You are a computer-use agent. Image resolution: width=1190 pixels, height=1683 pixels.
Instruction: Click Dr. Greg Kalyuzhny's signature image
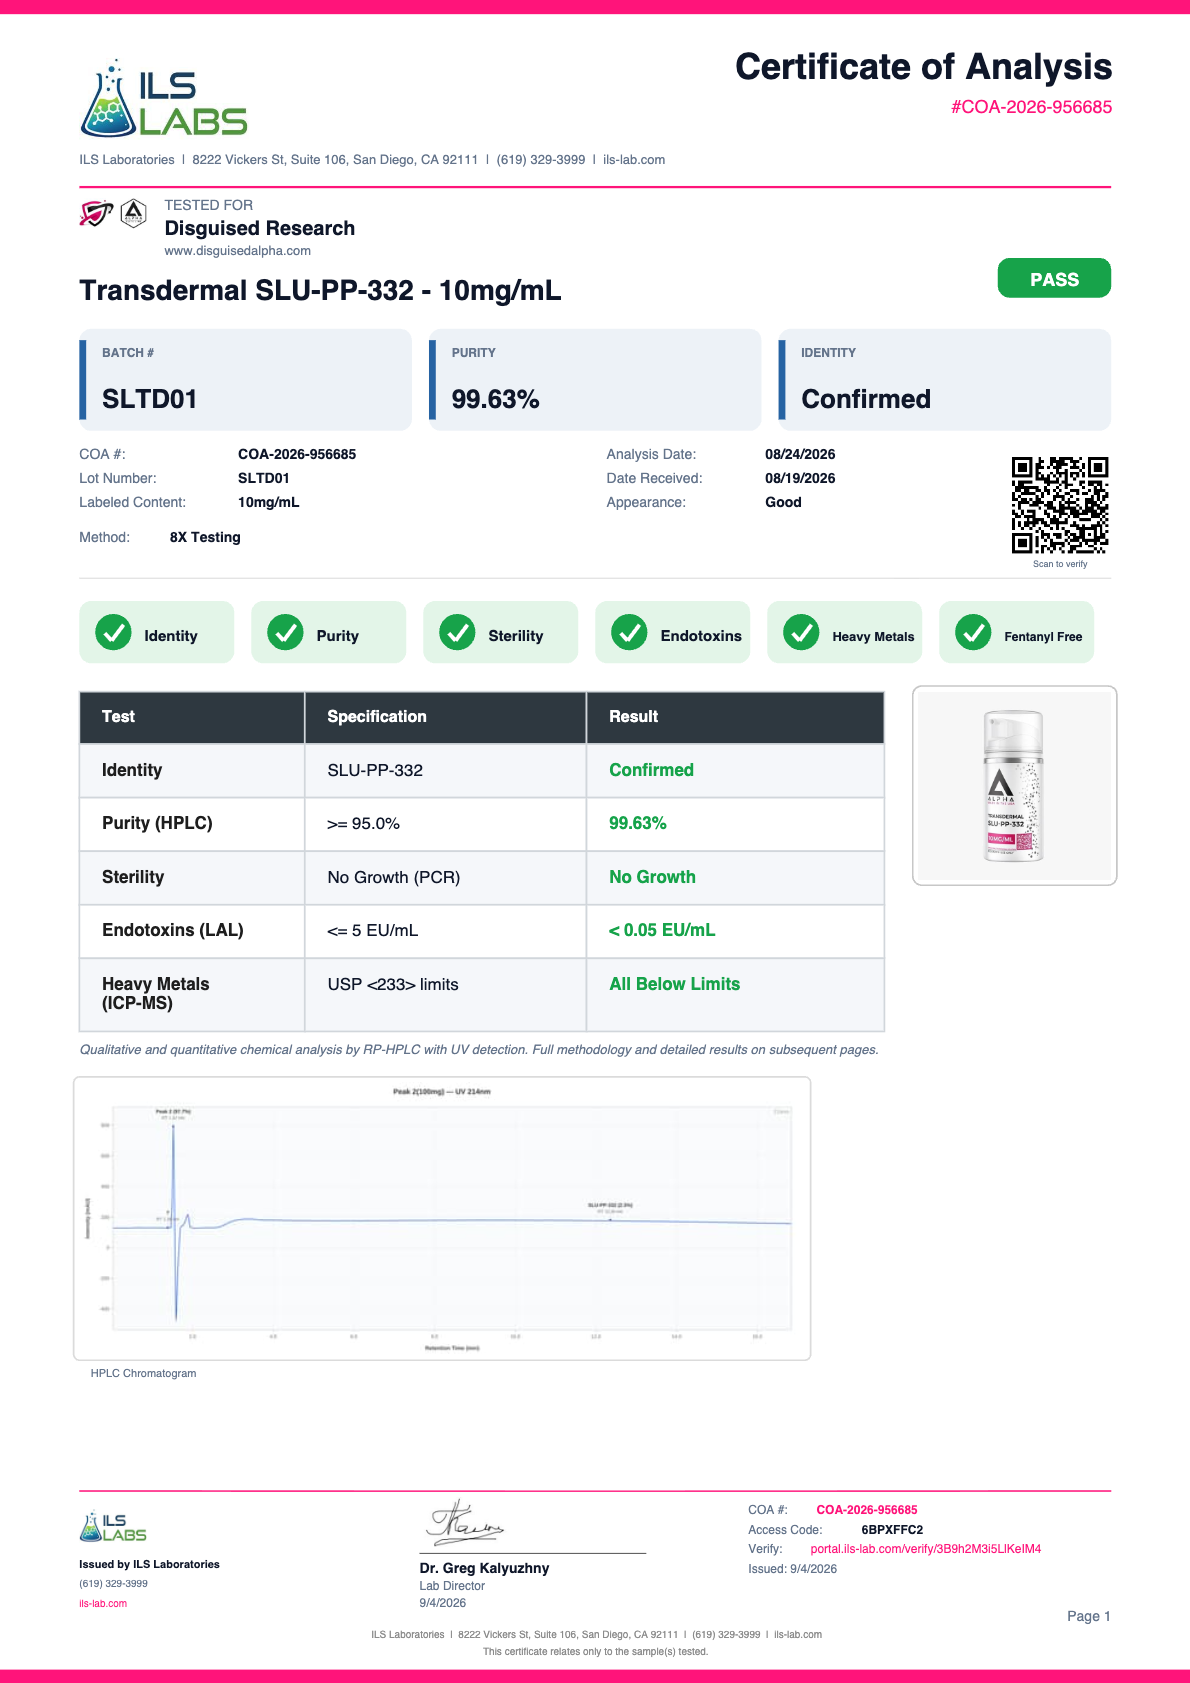pos(466,1523)
